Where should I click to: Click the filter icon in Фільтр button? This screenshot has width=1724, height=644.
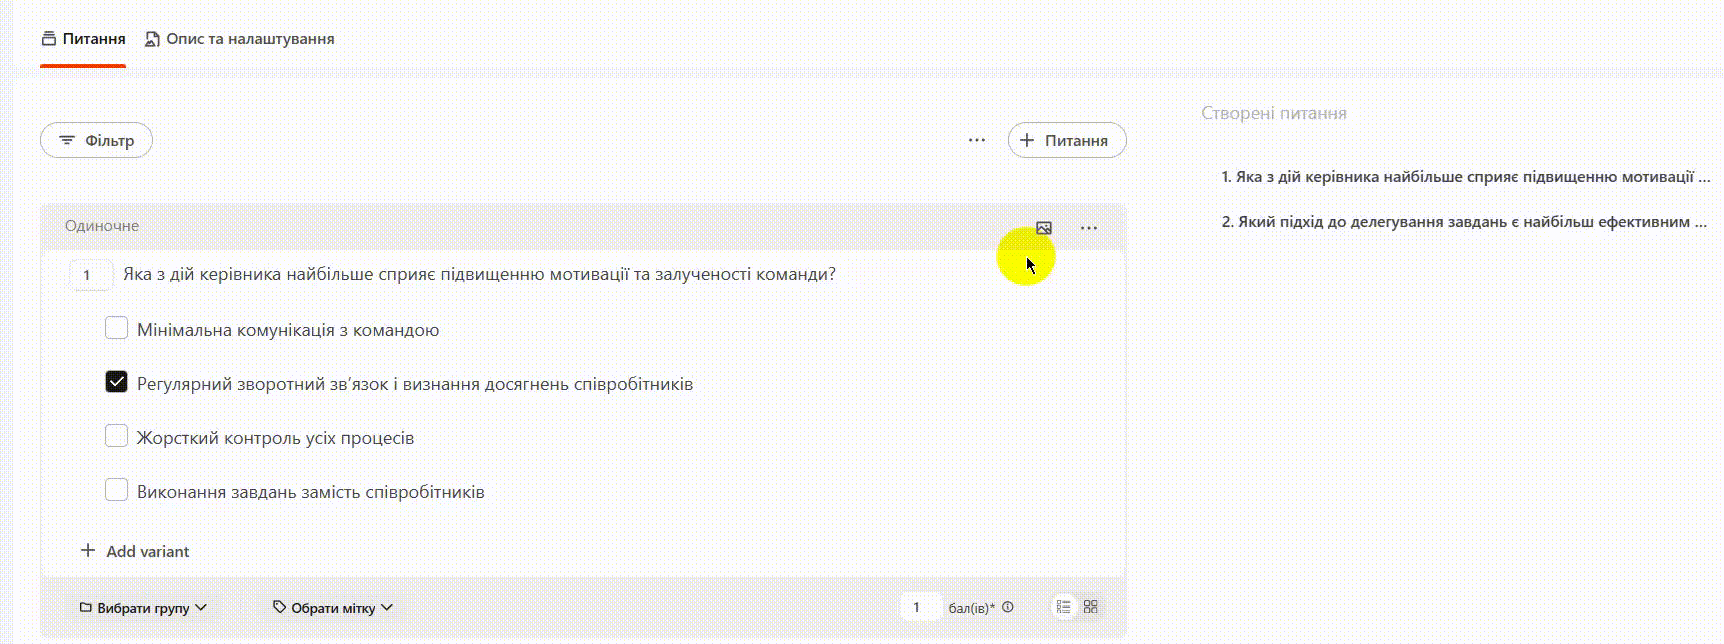[67, 140]
